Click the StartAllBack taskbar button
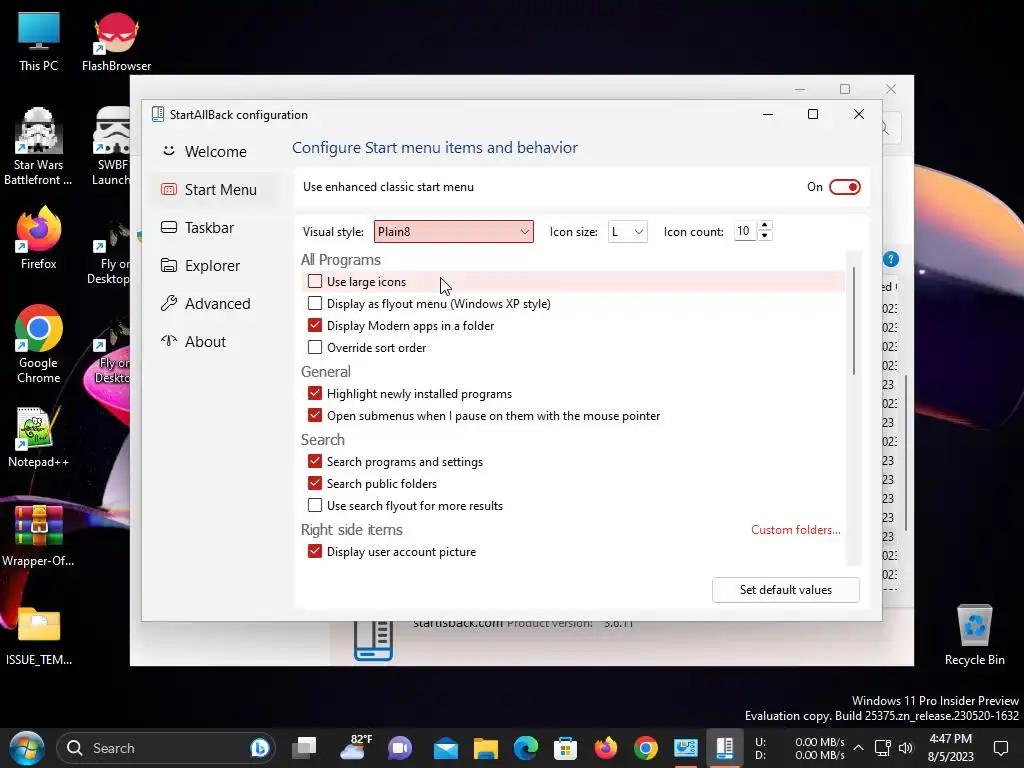 (x=725, y=748)
